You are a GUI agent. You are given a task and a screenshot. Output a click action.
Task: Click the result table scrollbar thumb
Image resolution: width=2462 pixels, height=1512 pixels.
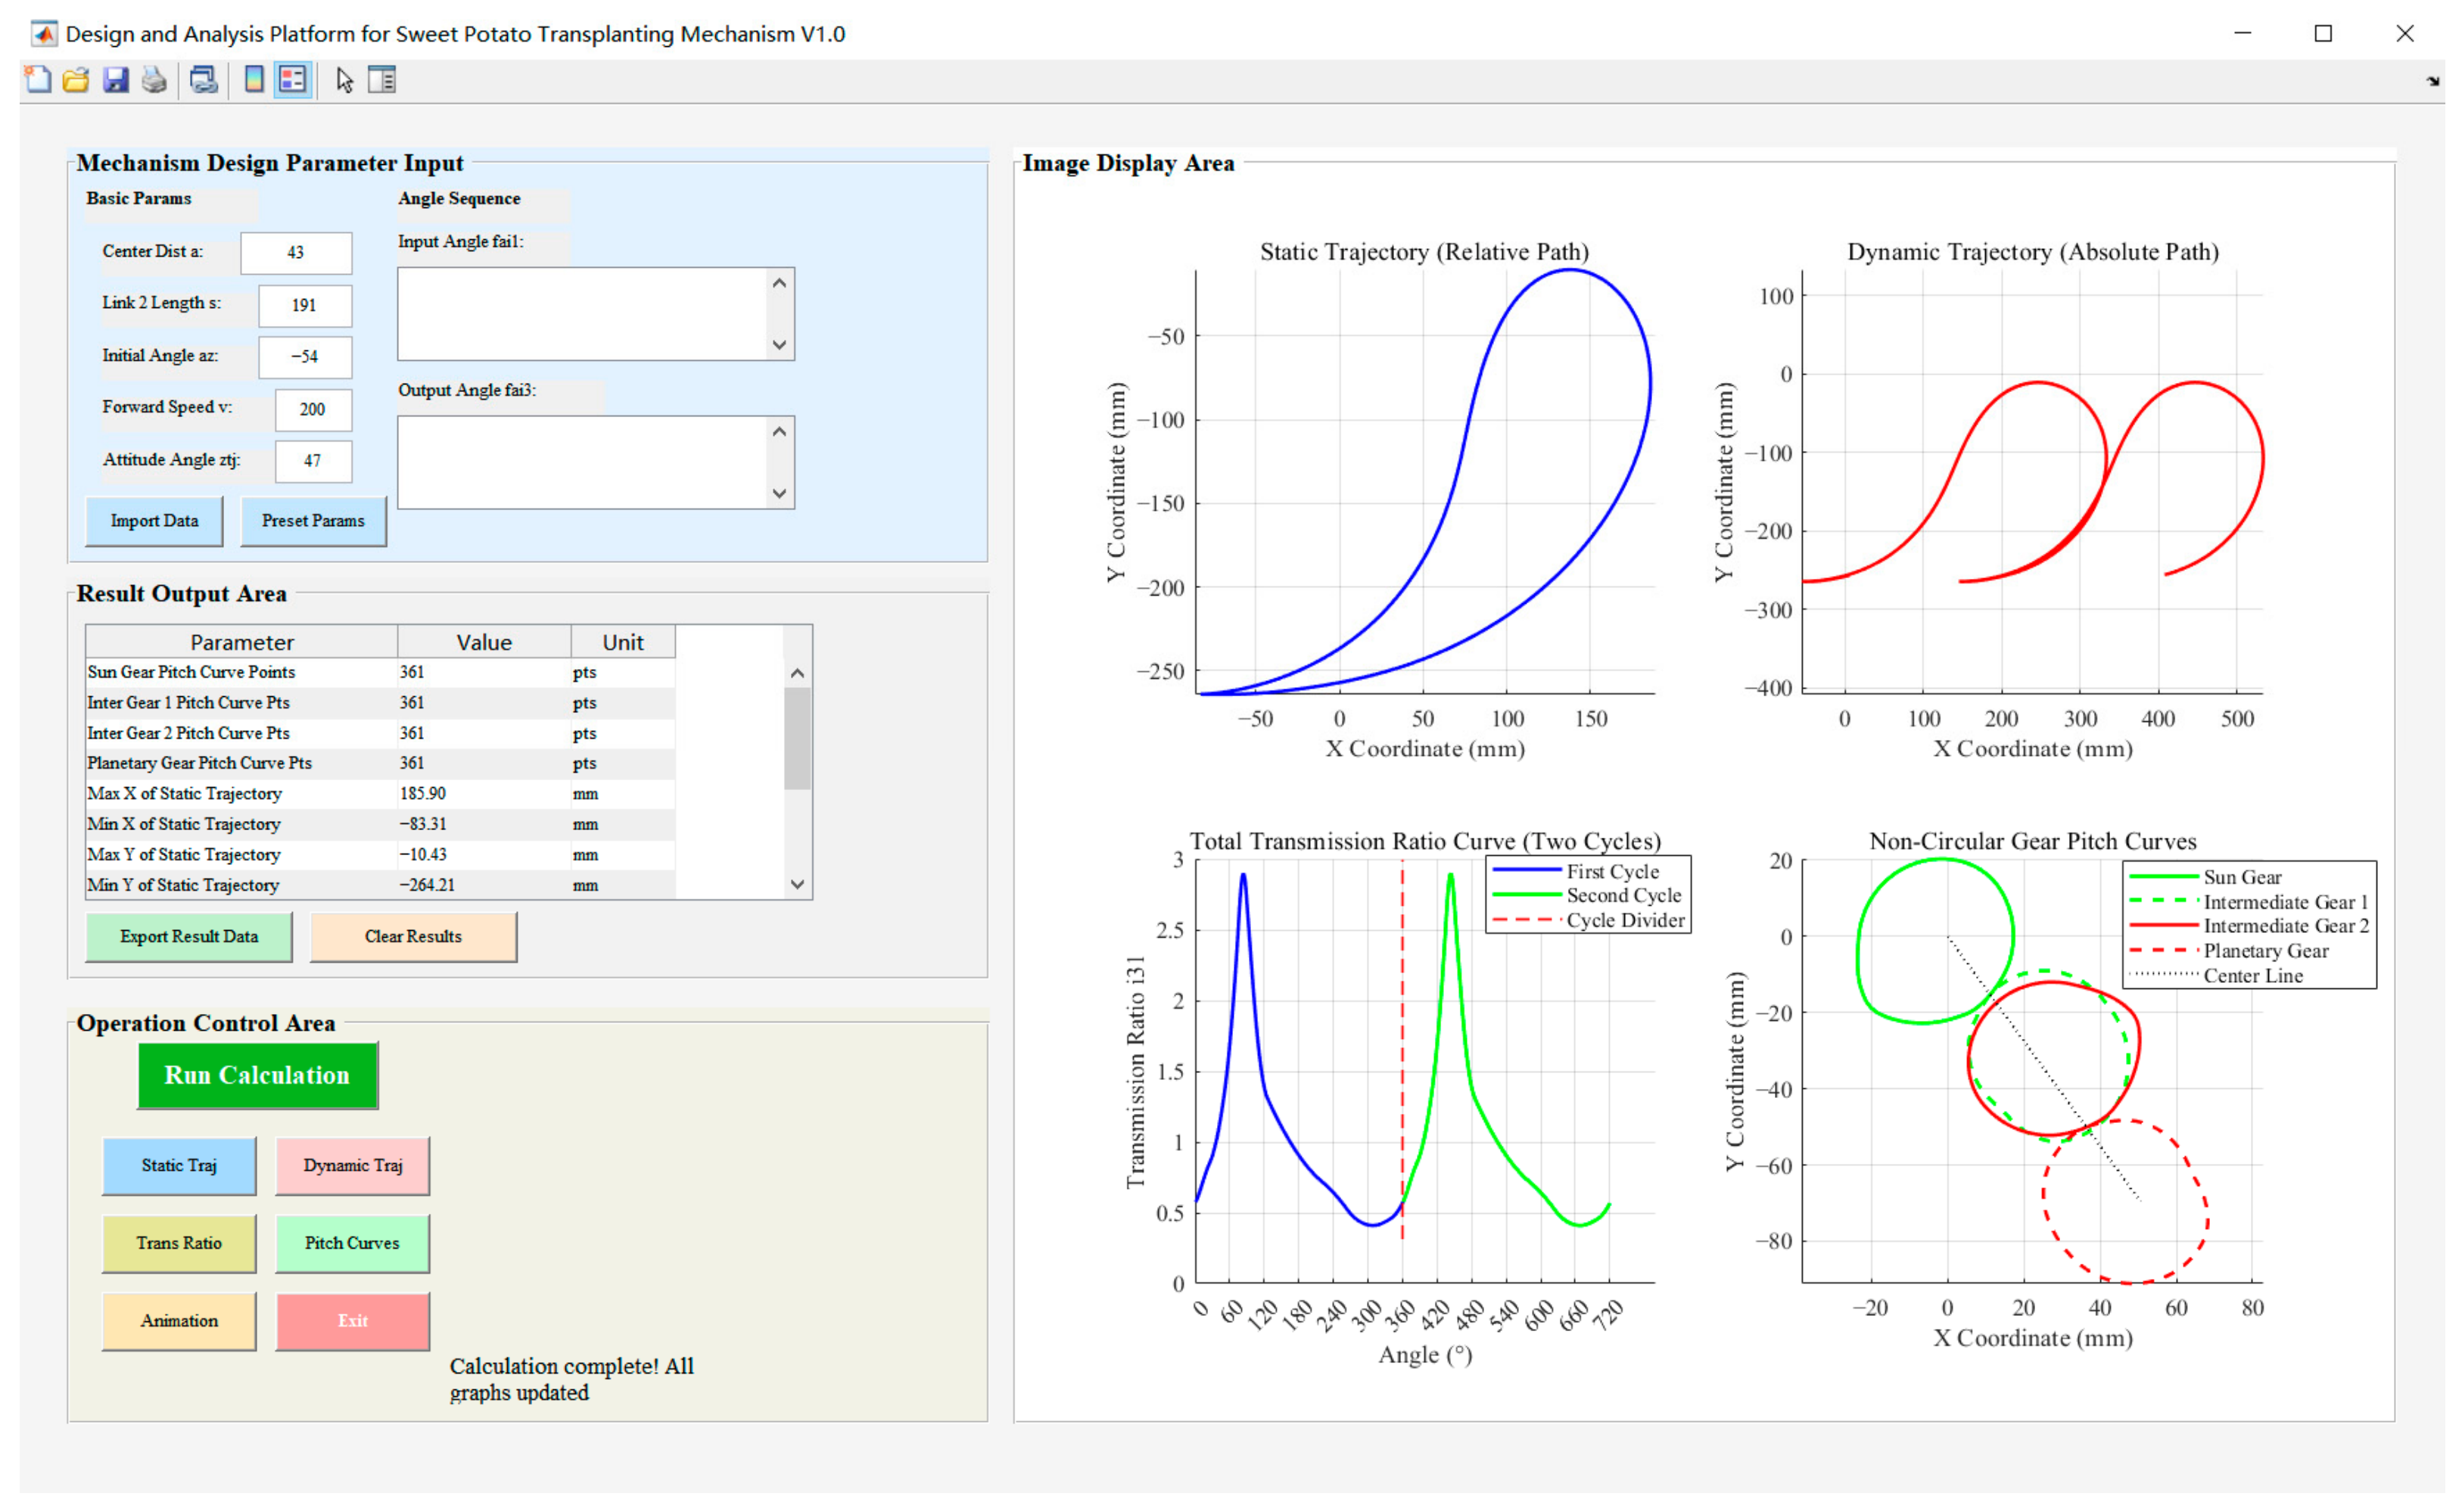(x=797, y=738)
